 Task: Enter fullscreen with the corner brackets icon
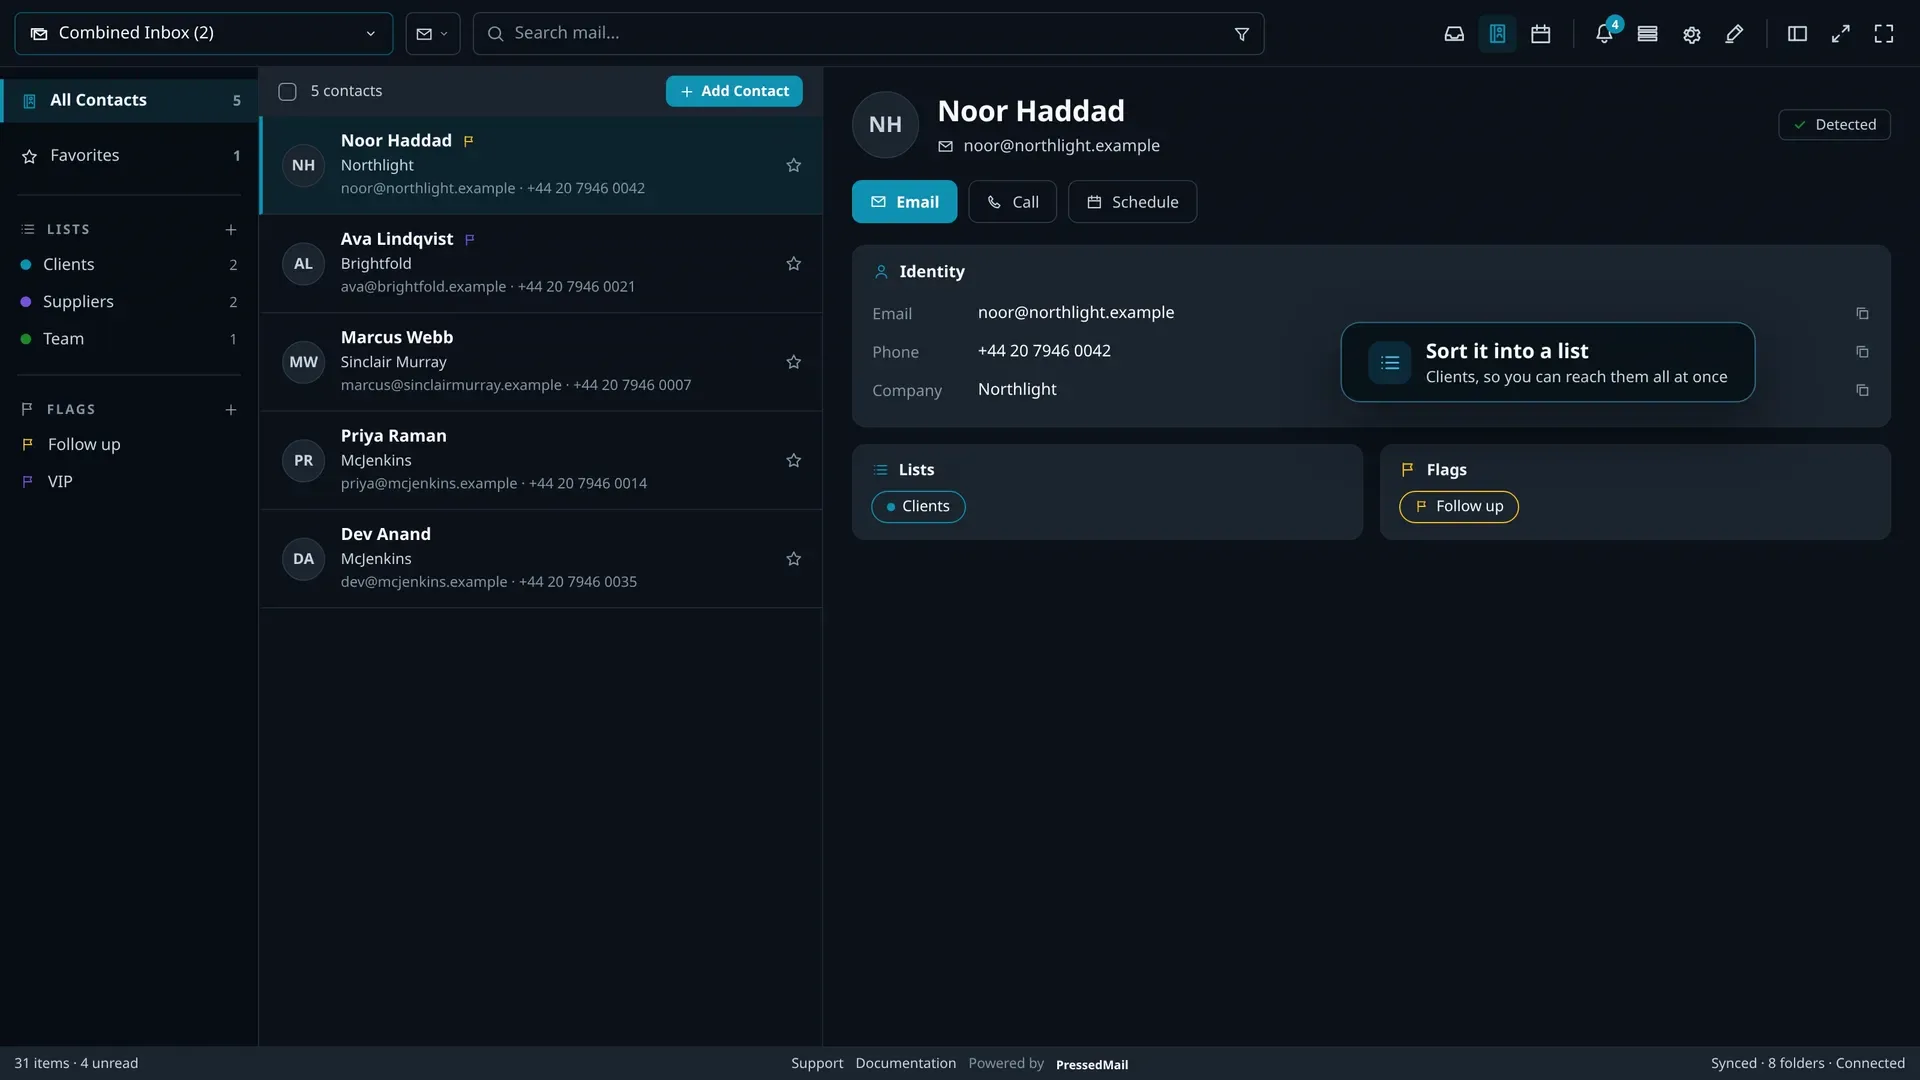1883,34
